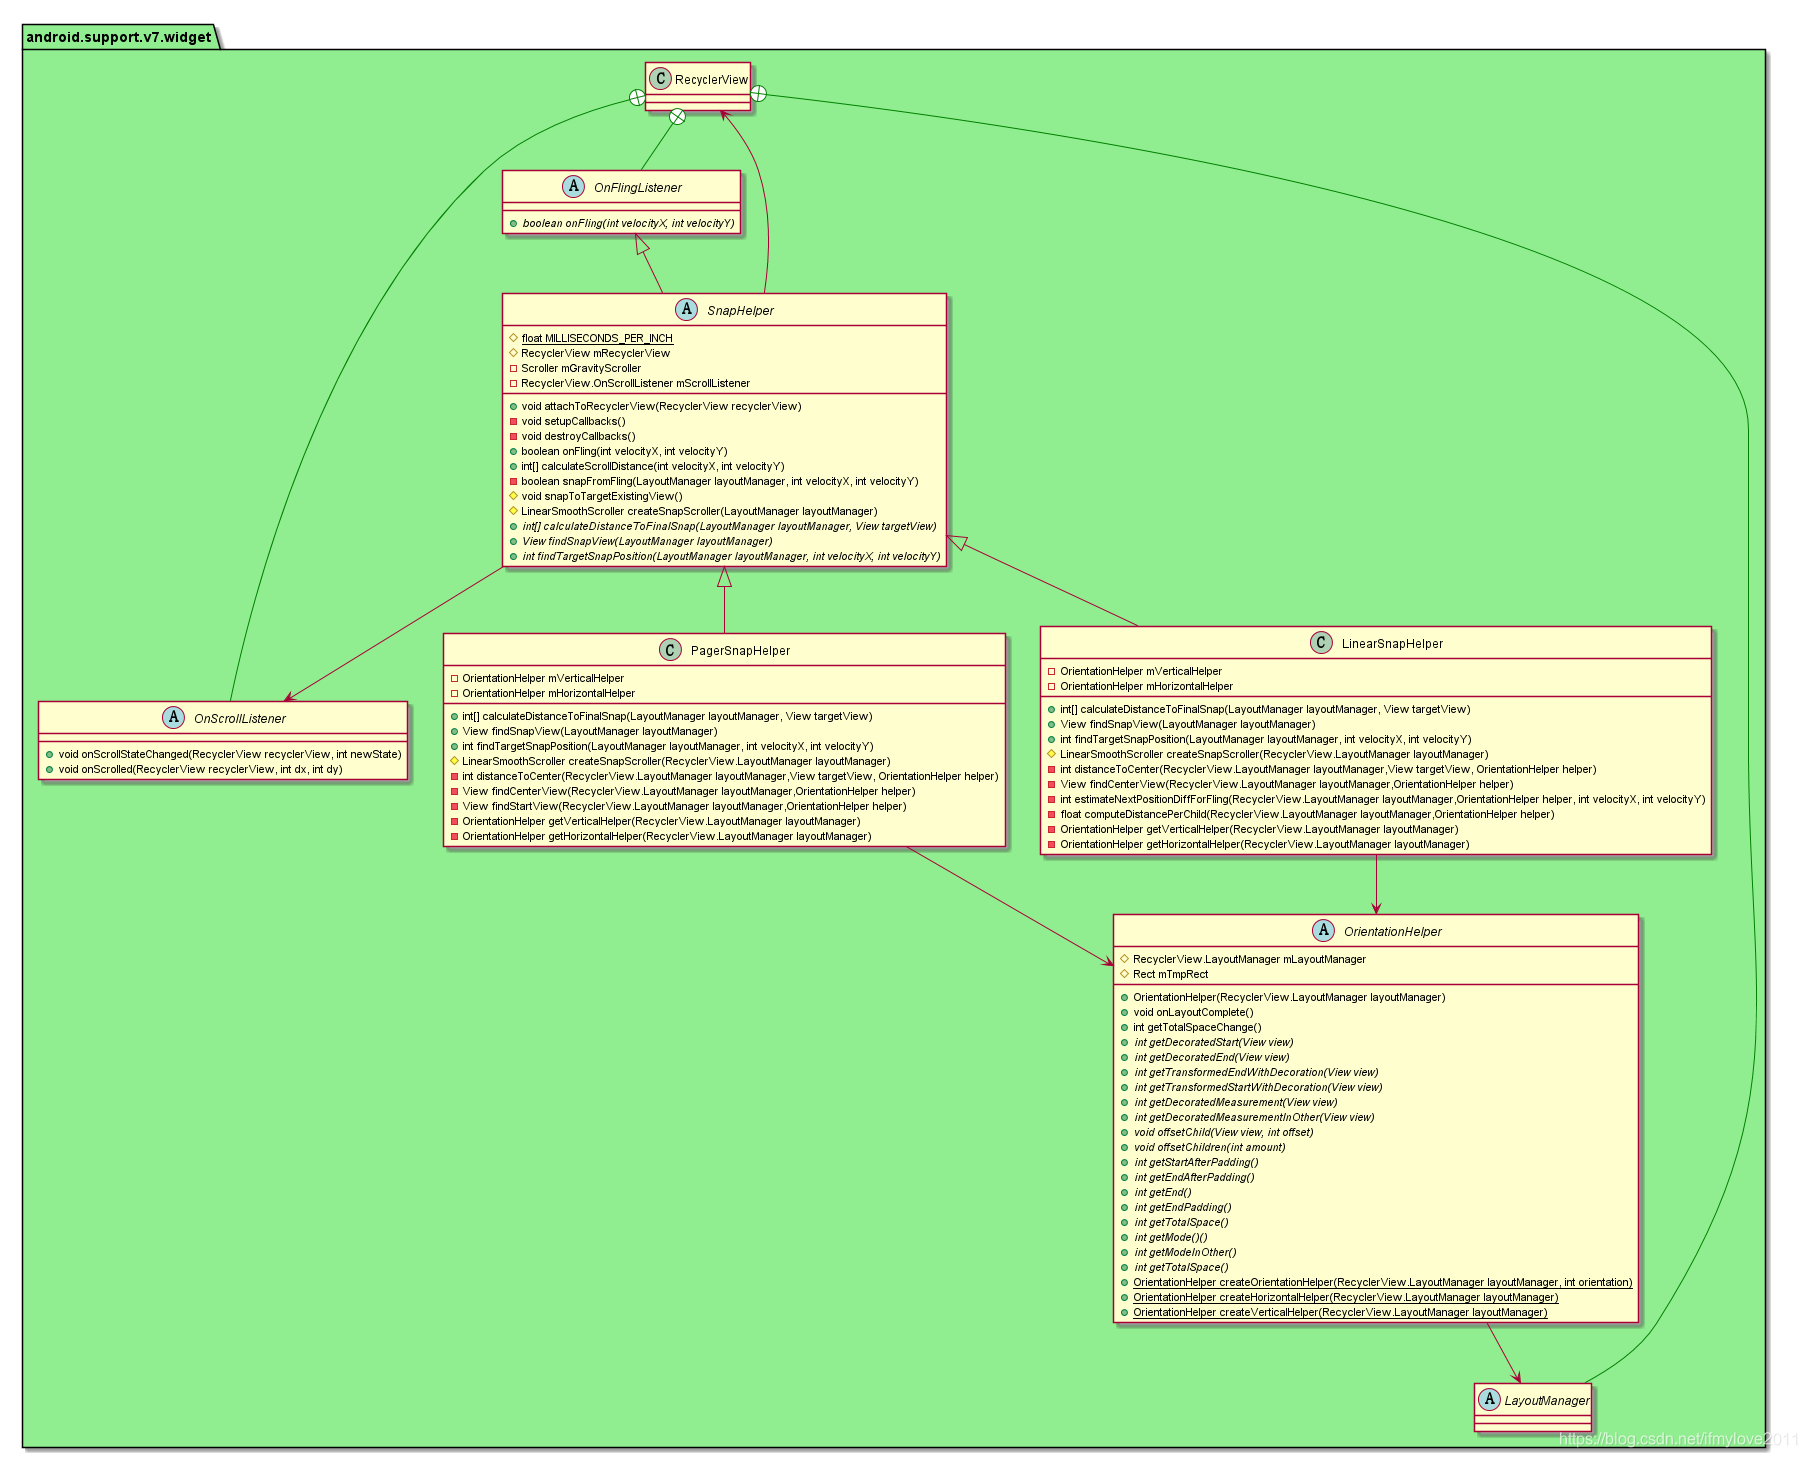This screenshot has width=1807, height=1458.
Task: Select the OnFlingListener class title
Action: point(638,187)
